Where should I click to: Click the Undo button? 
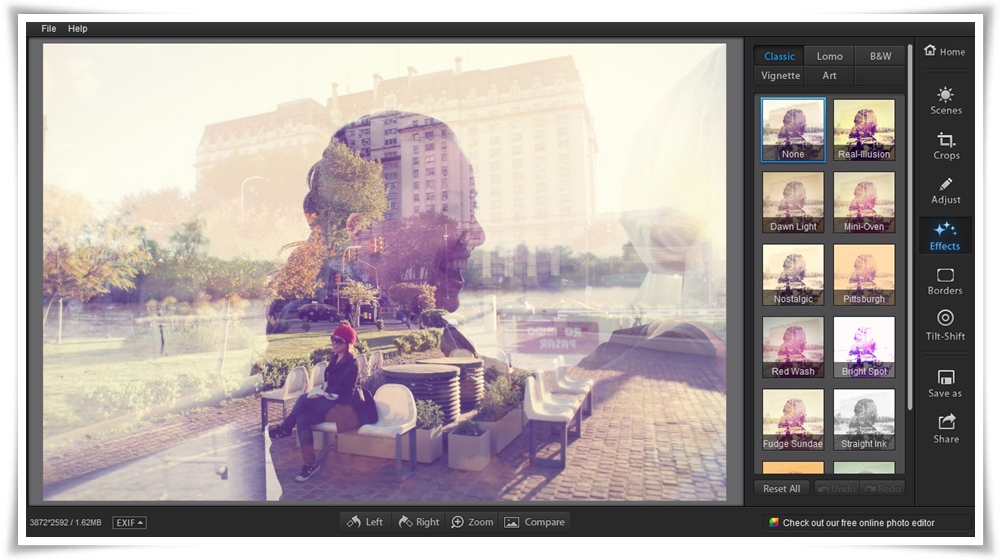(836, 489)
